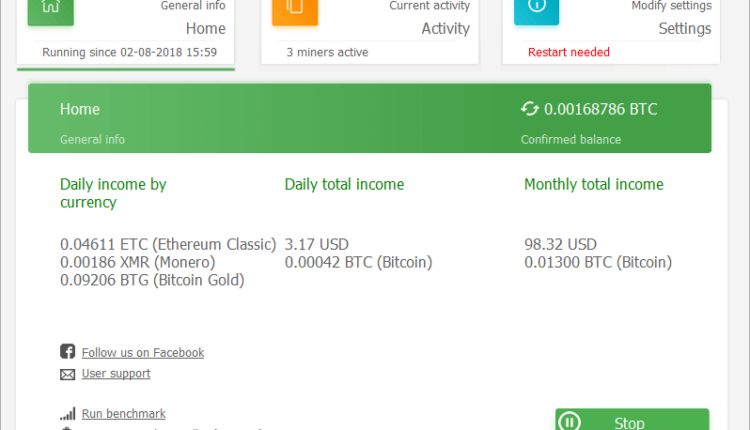Start the Run benchmark link
Screen dimensions: 750x430
click(124, 414)
